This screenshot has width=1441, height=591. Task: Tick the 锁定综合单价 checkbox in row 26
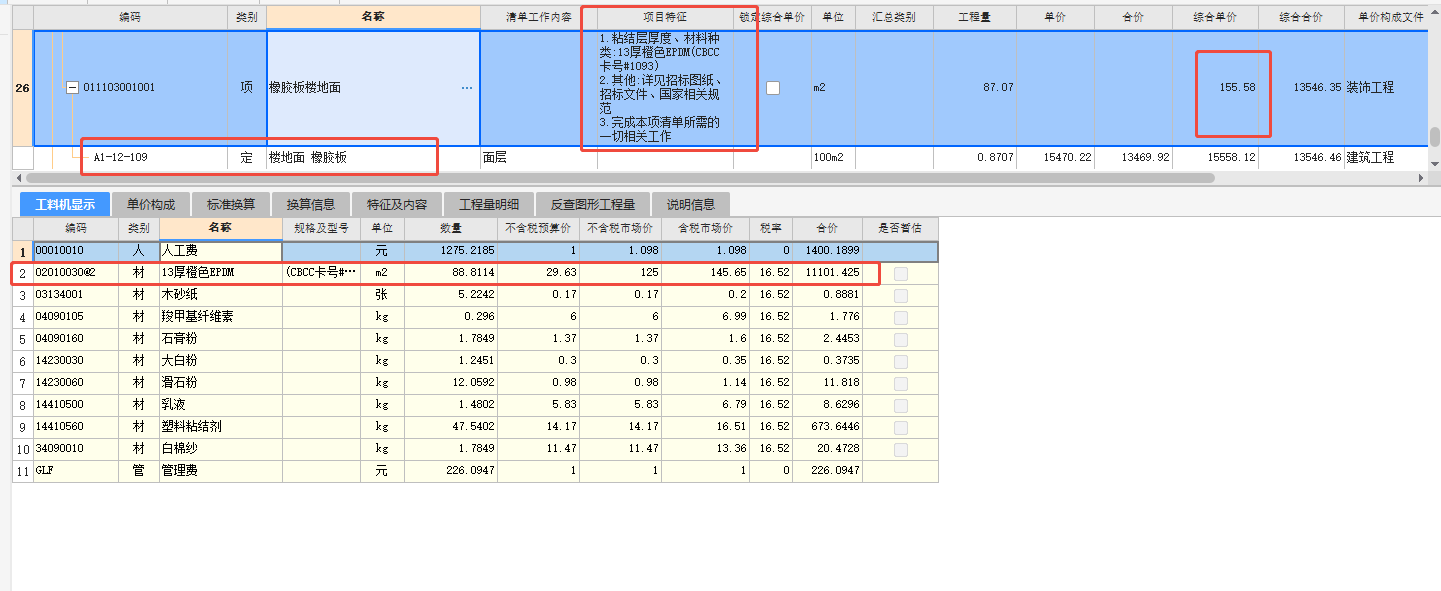773,88
